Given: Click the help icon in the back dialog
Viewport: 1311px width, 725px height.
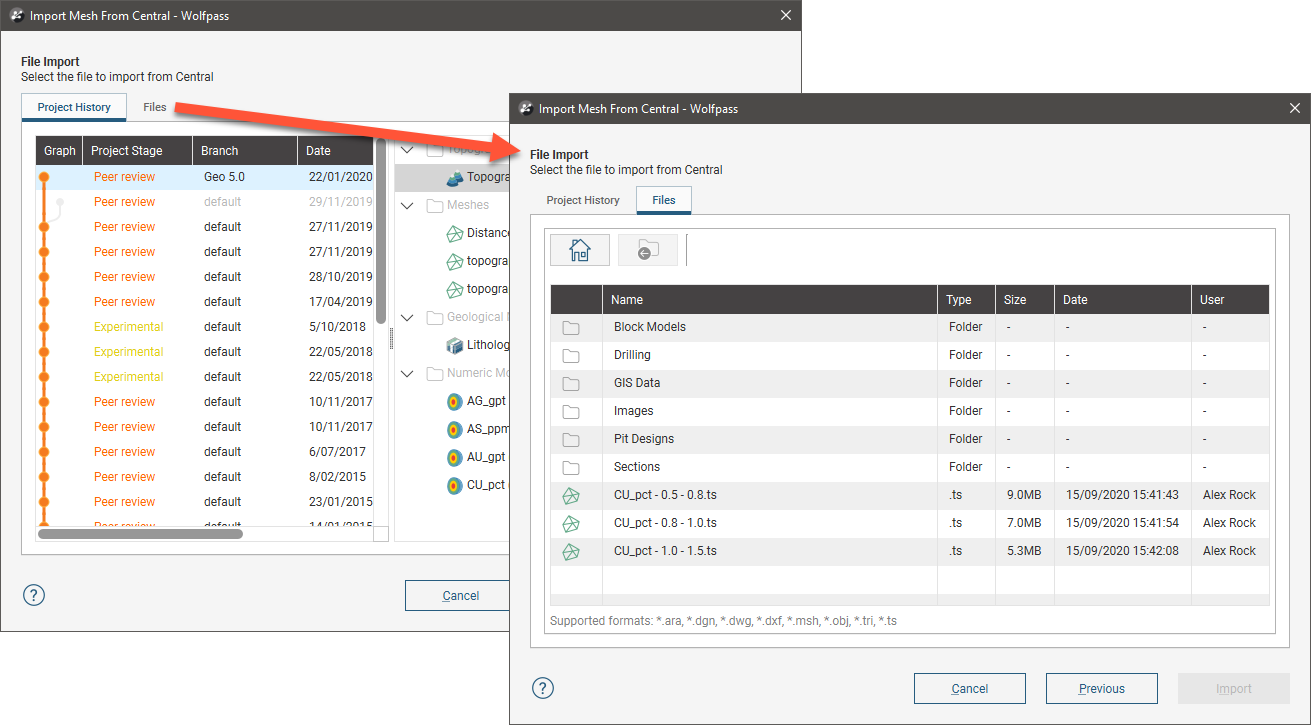Looking at the screenshot, I should pos(34,595).
